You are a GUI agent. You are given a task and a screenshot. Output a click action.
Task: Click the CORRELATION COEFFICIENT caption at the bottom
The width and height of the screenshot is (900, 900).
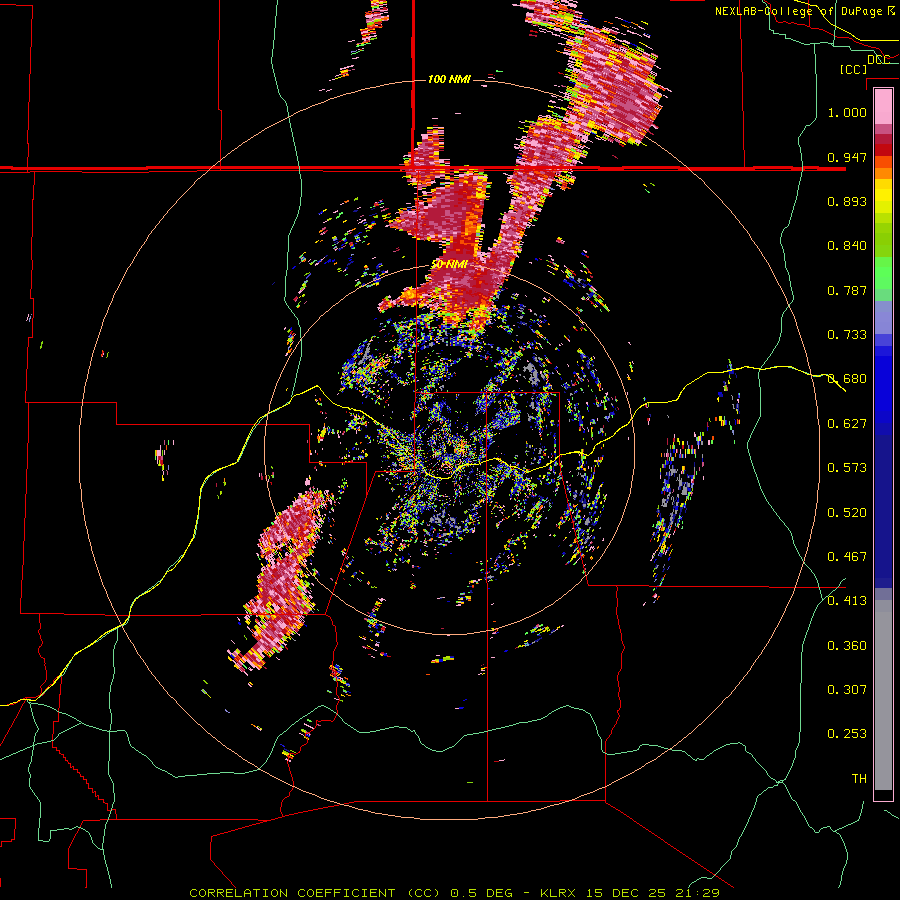(454, 893)
